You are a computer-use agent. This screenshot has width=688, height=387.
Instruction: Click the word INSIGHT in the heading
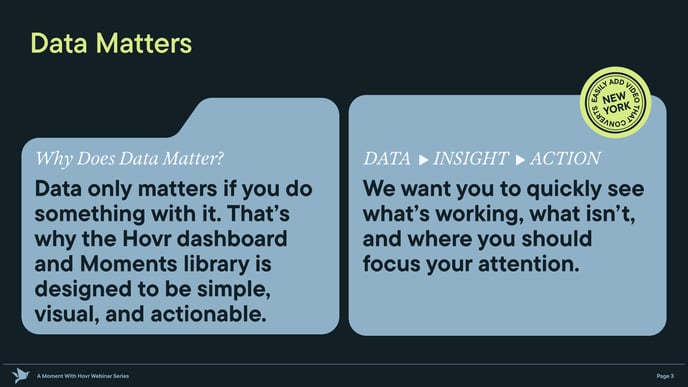click(x=471, y=159)
